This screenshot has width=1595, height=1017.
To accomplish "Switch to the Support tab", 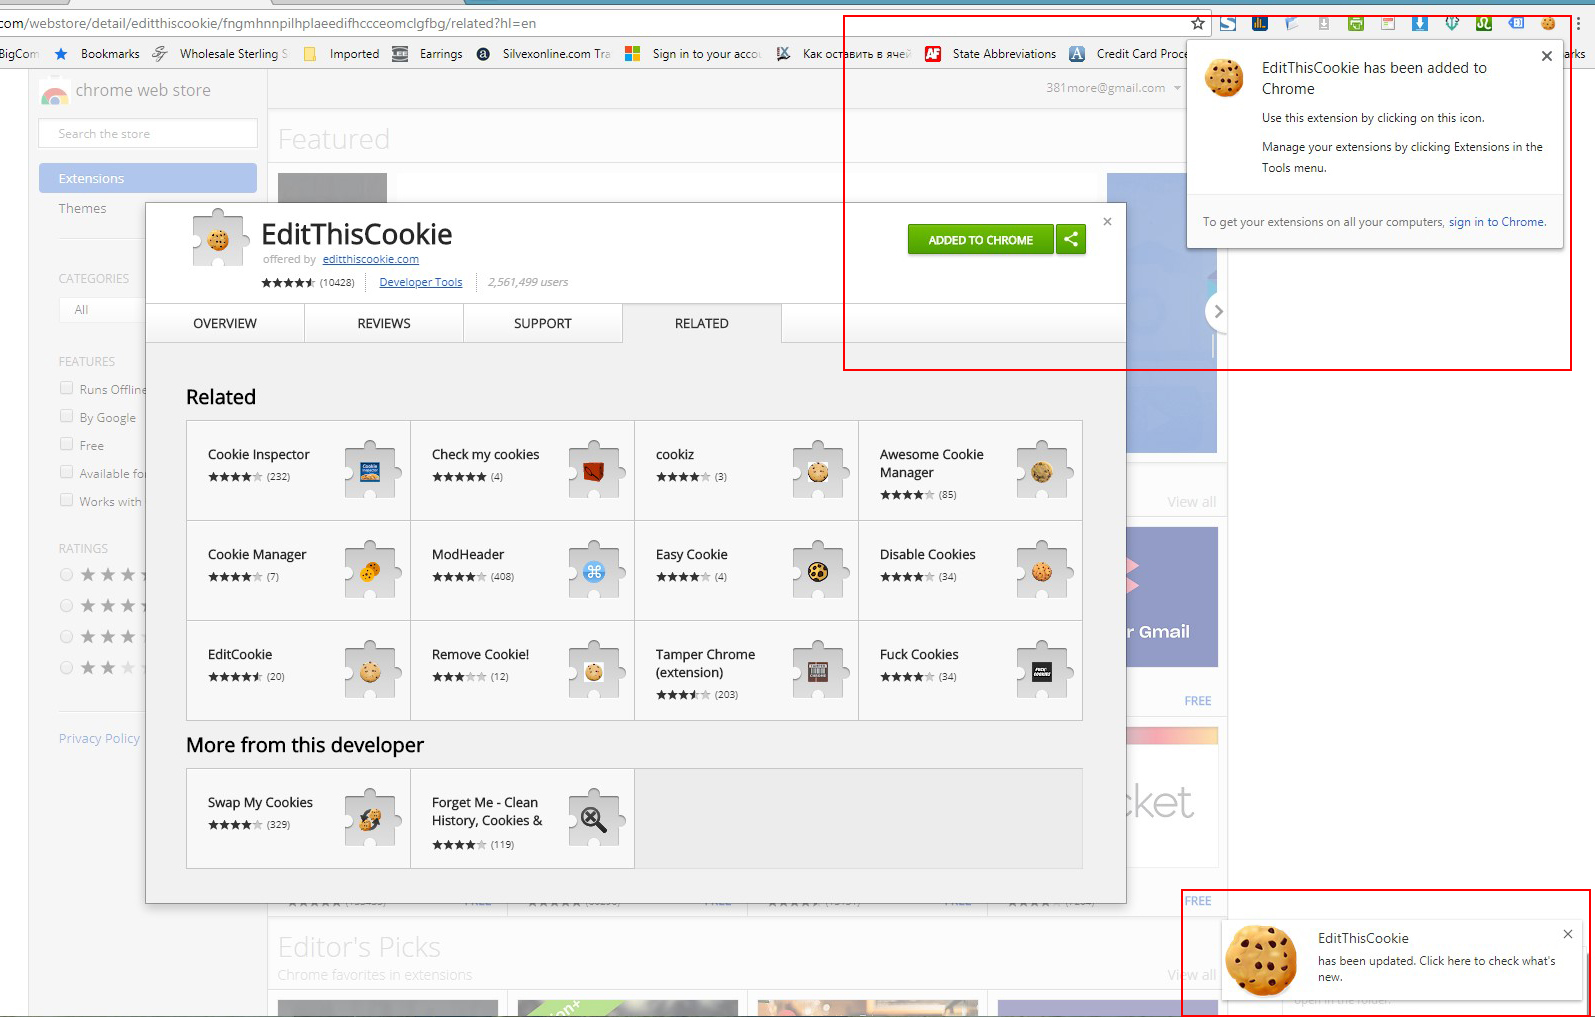I will click(543, 323).
